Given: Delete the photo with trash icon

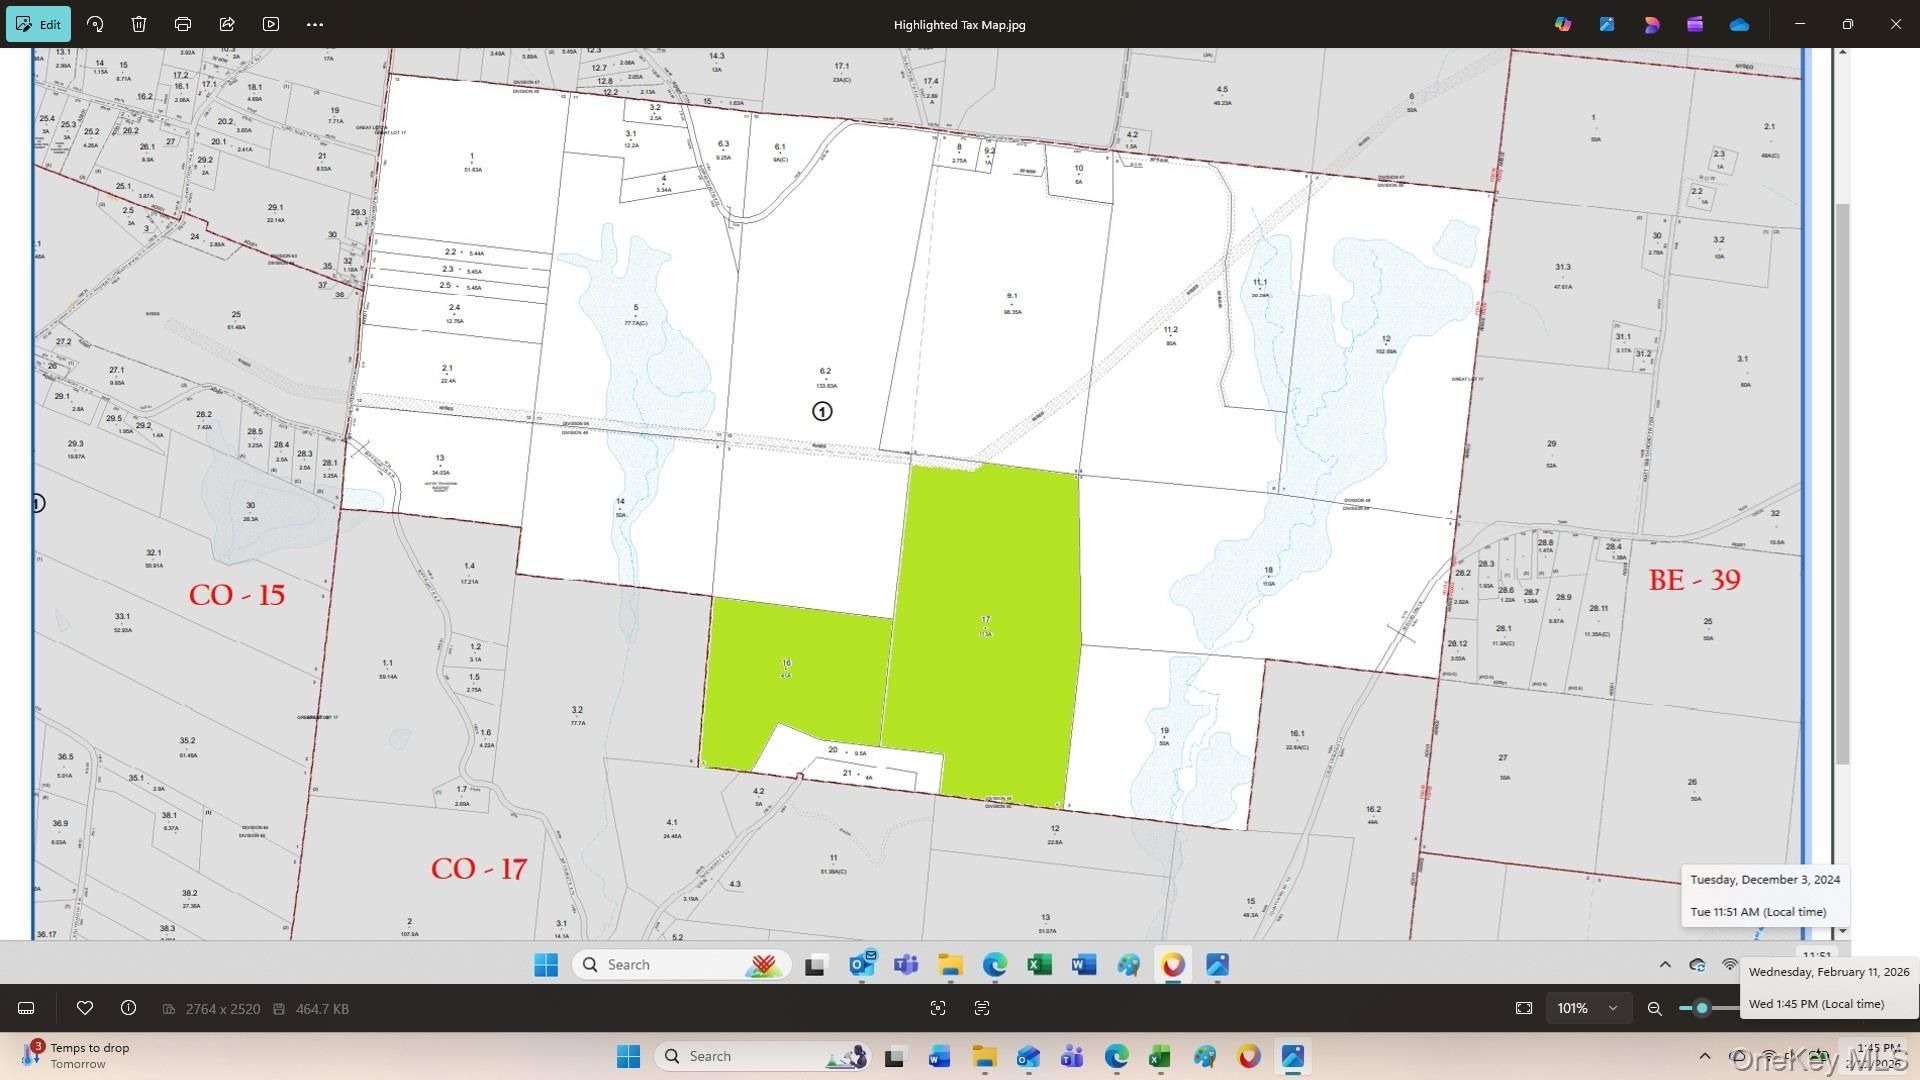Looking at the screenshot, I should [x=139, y=24].
